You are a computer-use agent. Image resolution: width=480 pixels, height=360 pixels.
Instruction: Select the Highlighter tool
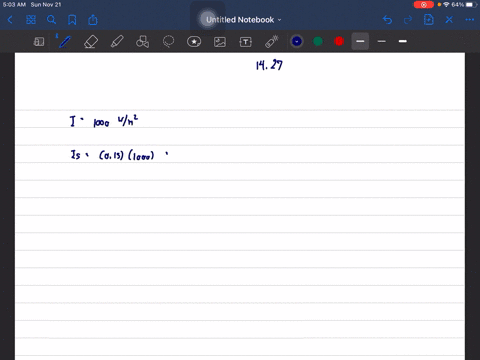tap(117, 42)
